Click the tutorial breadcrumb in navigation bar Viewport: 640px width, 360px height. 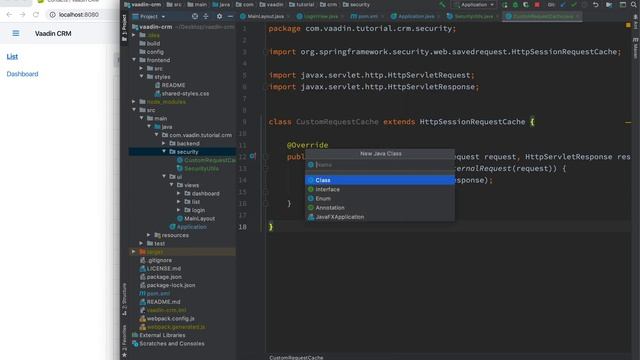[x=302, y=4]
